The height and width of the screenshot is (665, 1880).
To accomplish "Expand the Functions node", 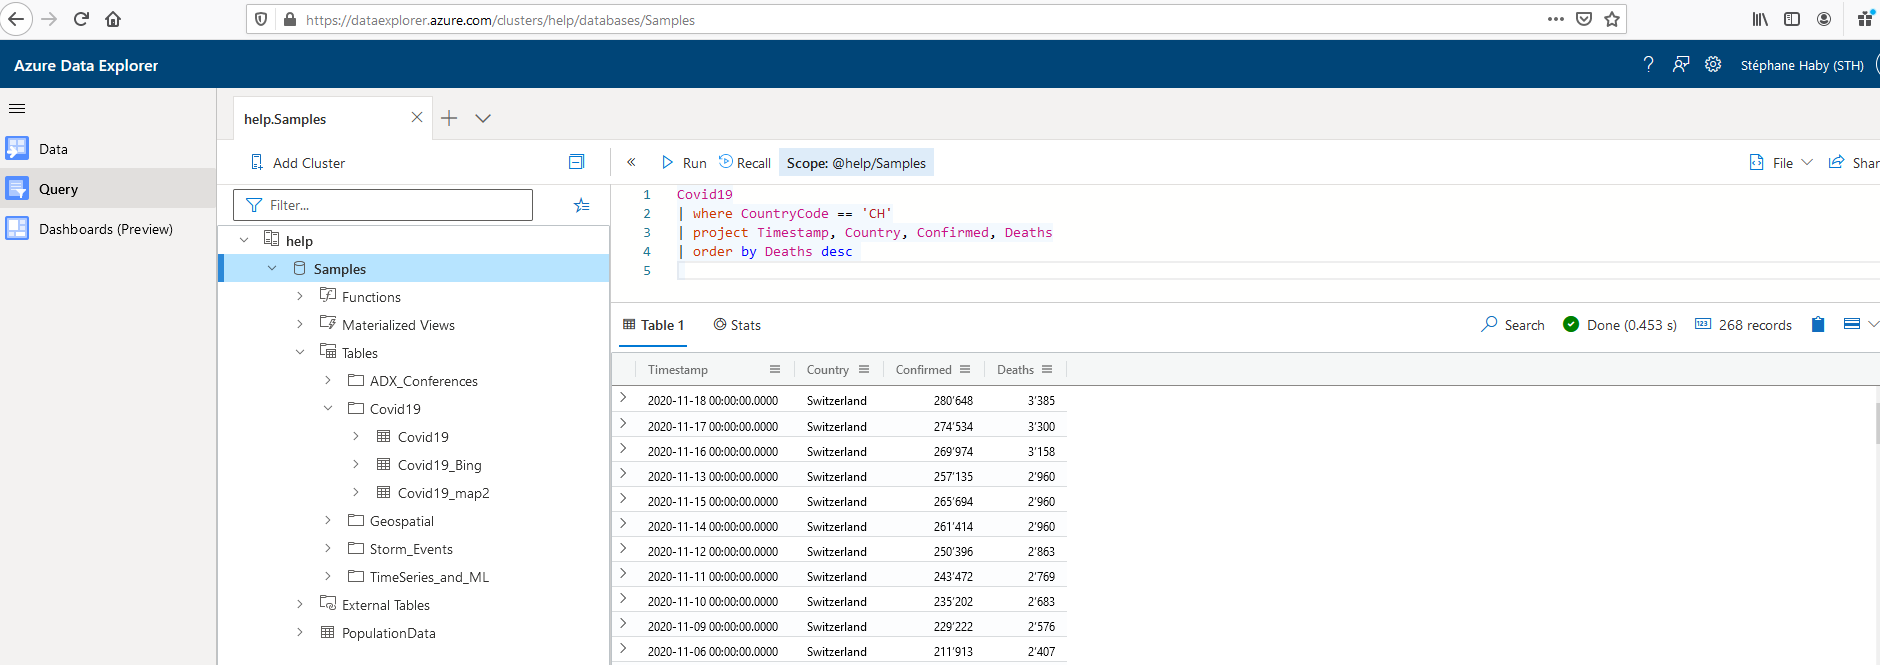I will (300, 296).
